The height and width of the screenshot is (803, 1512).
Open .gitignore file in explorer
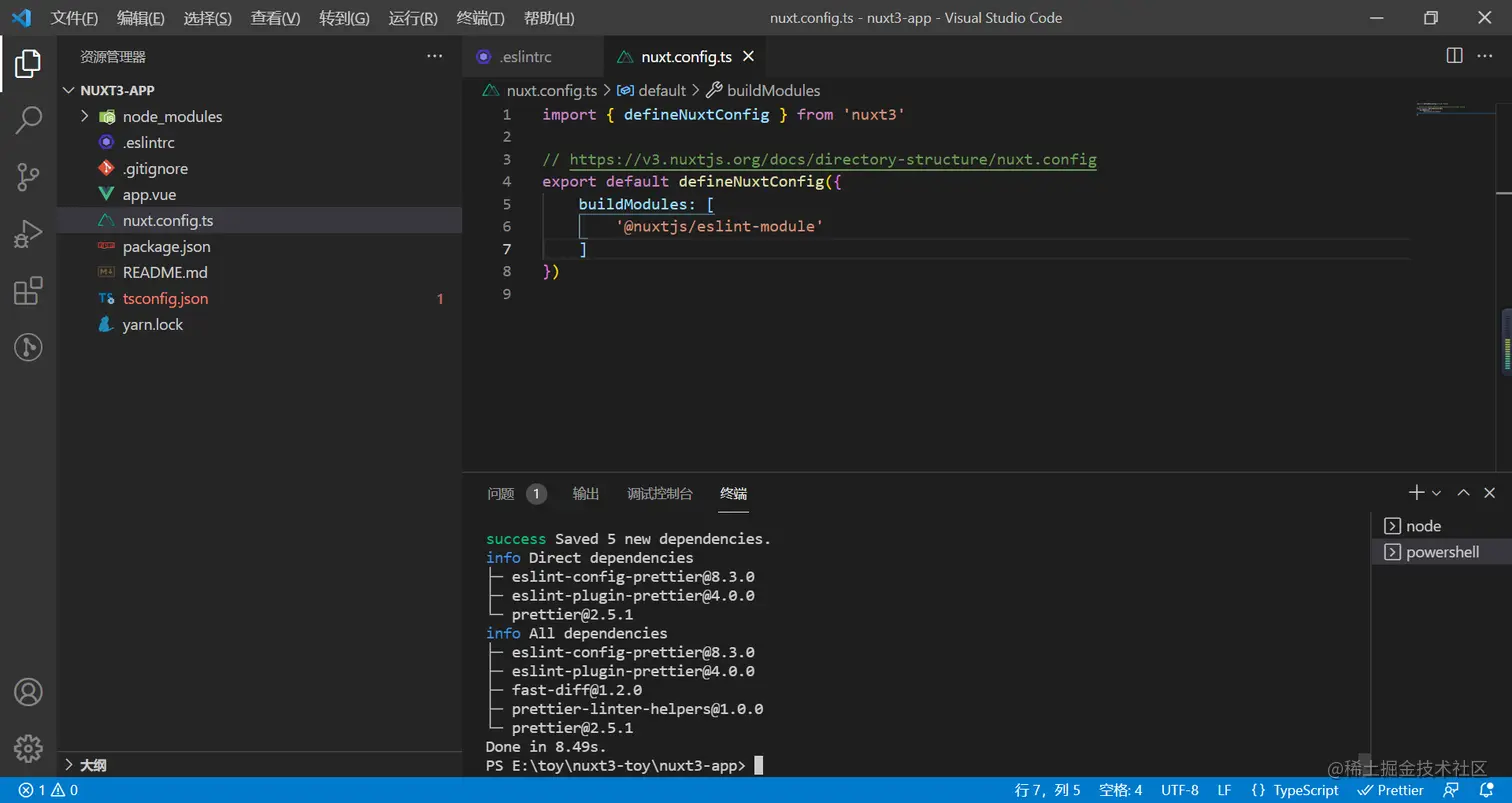coord(260,168)
